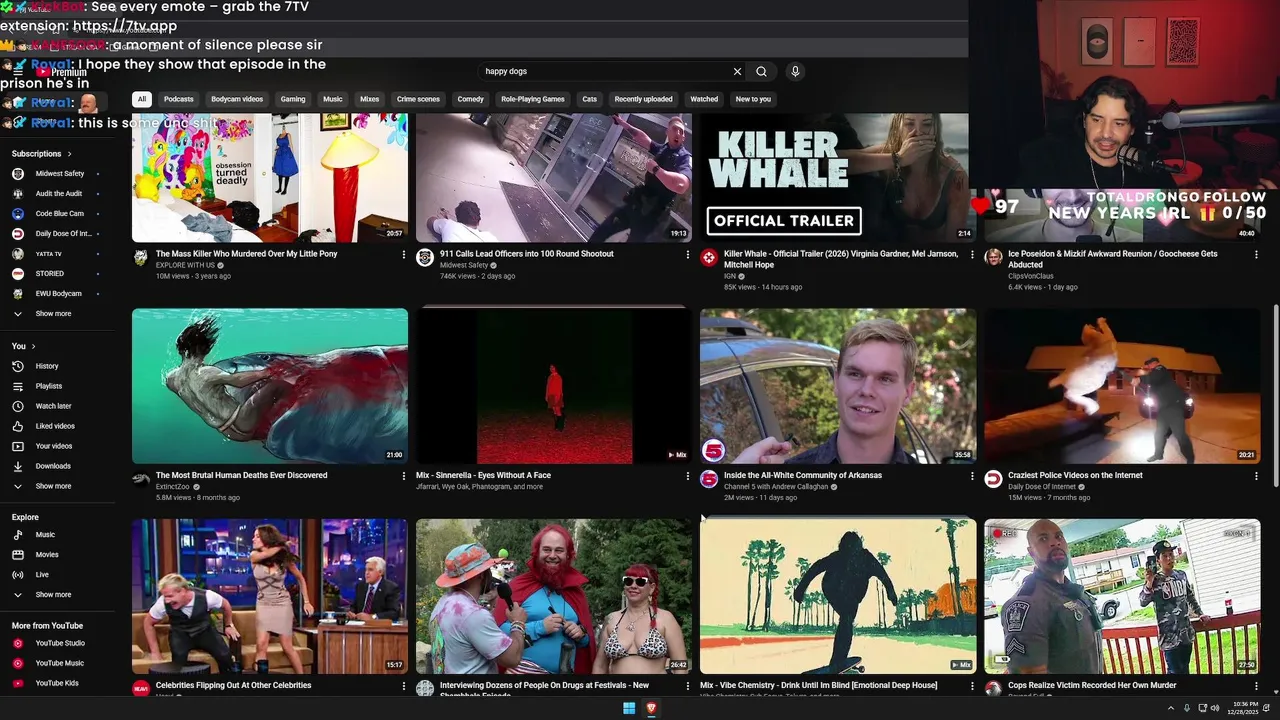
Task: Expand Show more under Explore
Action: click(x=53, y=595)
